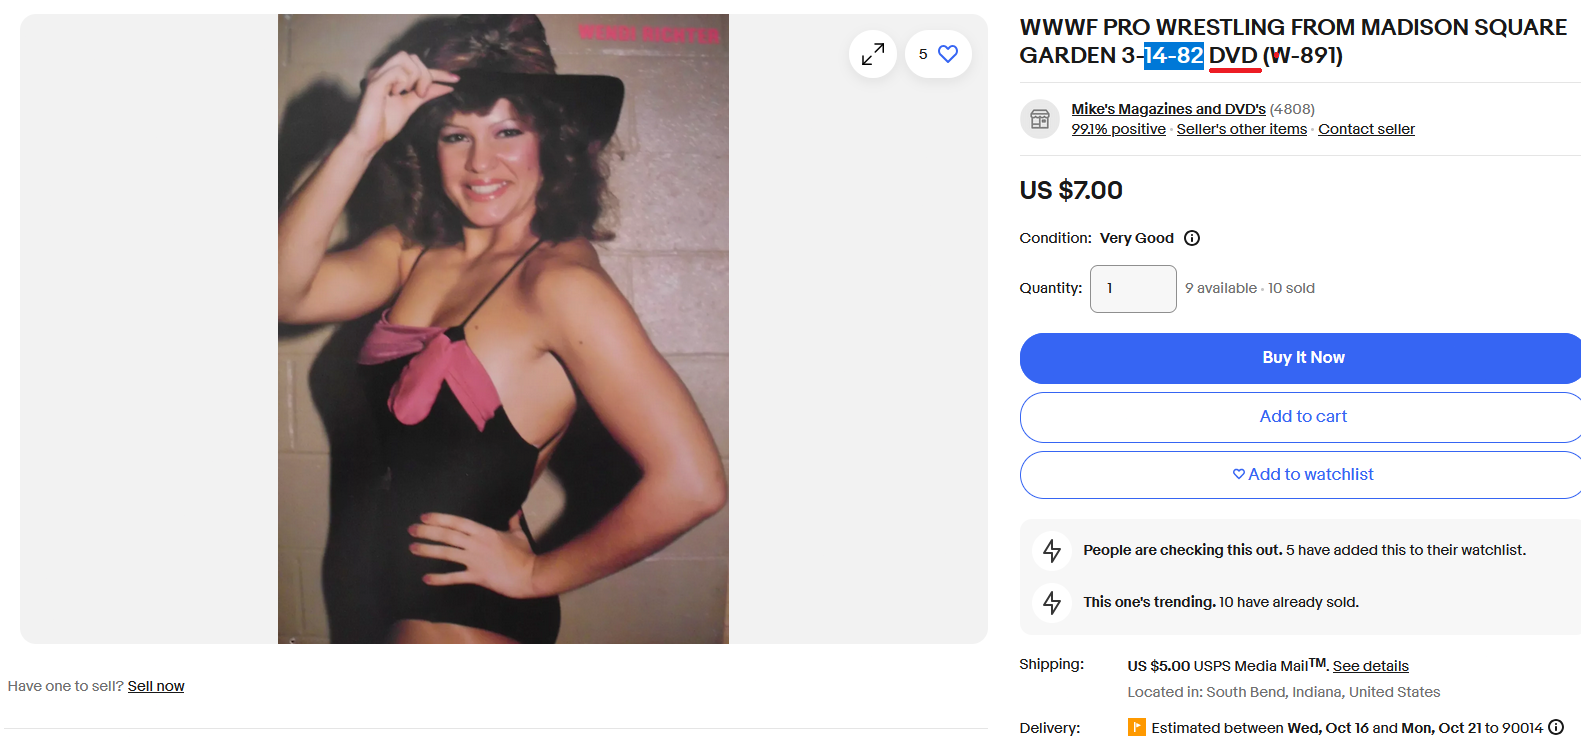Screen dimensions: 1581x738
Task: Expand the product image to full screen
Action: tap(873, 54)
